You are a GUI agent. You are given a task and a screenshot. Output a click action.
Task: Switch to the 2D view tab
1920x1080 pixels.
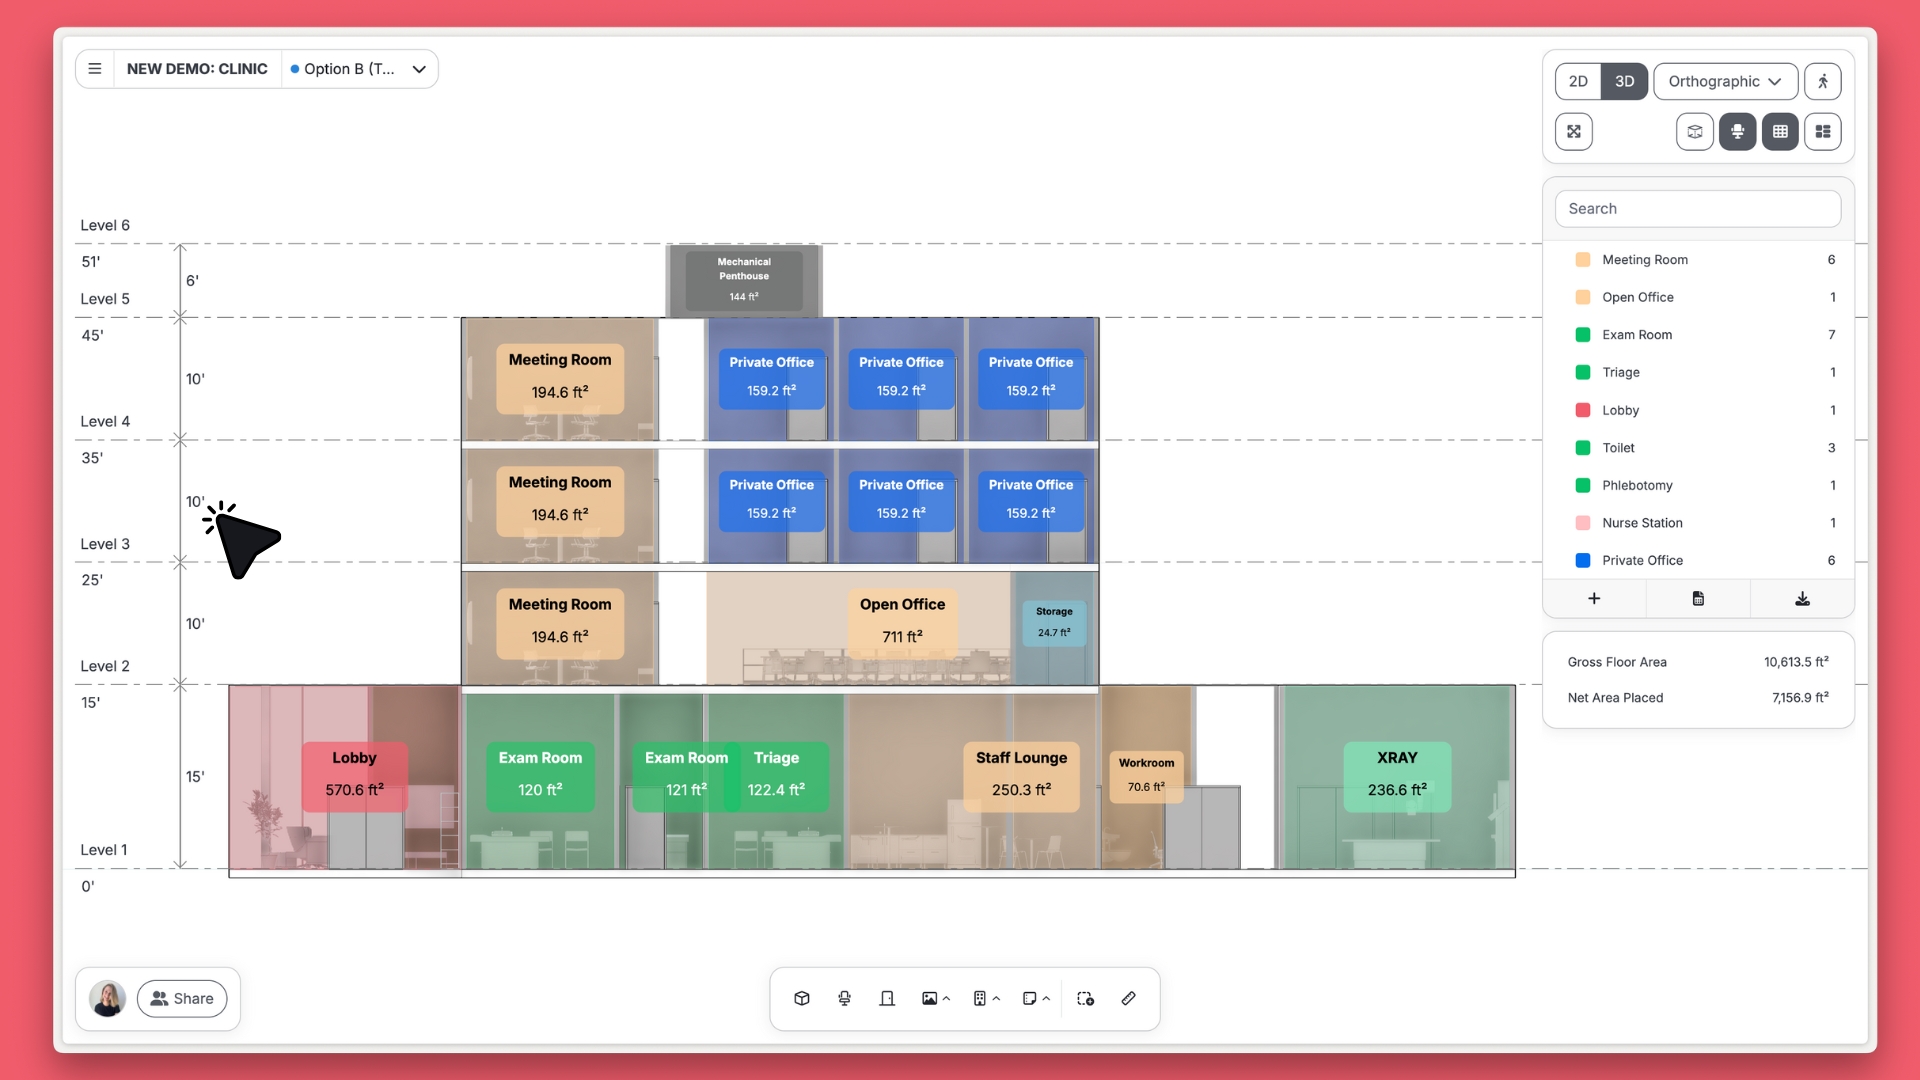coord(1578,81)
